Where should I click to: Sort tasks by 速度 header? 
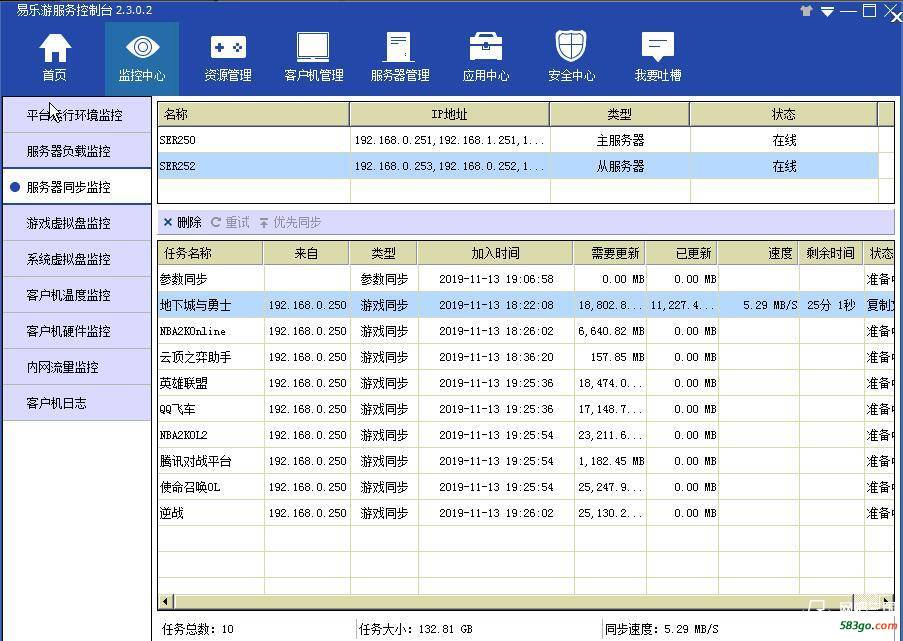pos(758,253)
